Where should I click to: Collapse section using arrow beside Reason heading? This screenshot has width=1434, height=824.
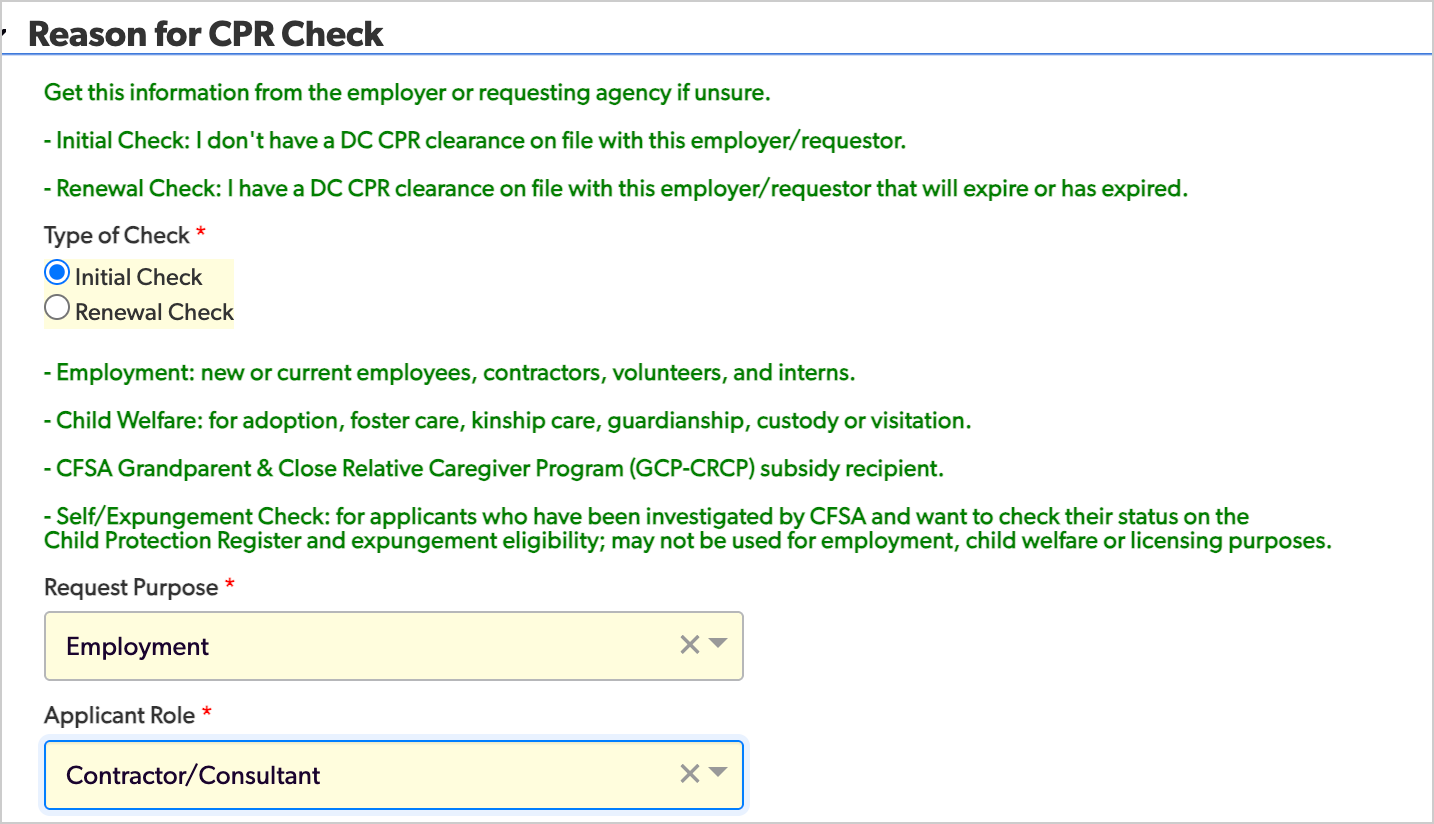click(3, 35)
